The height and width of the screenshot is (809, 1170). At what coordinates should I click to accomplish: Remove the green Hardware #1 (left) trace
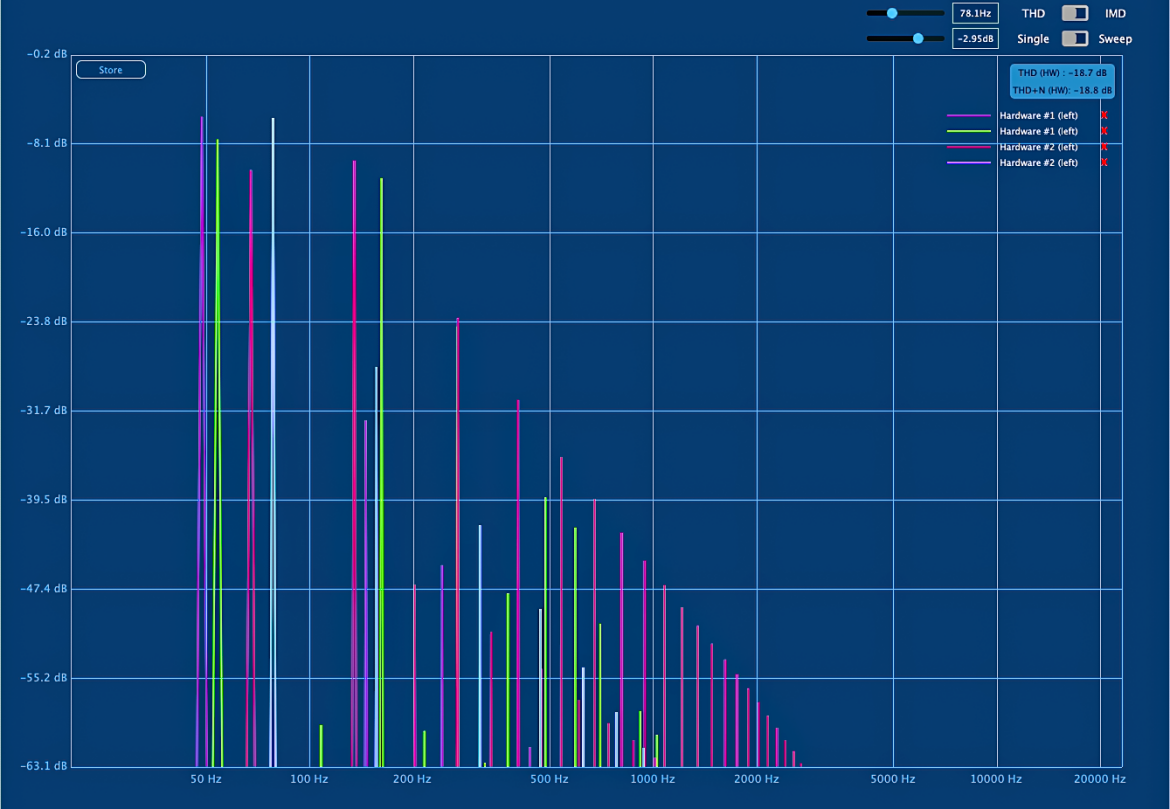(1104, 131)
